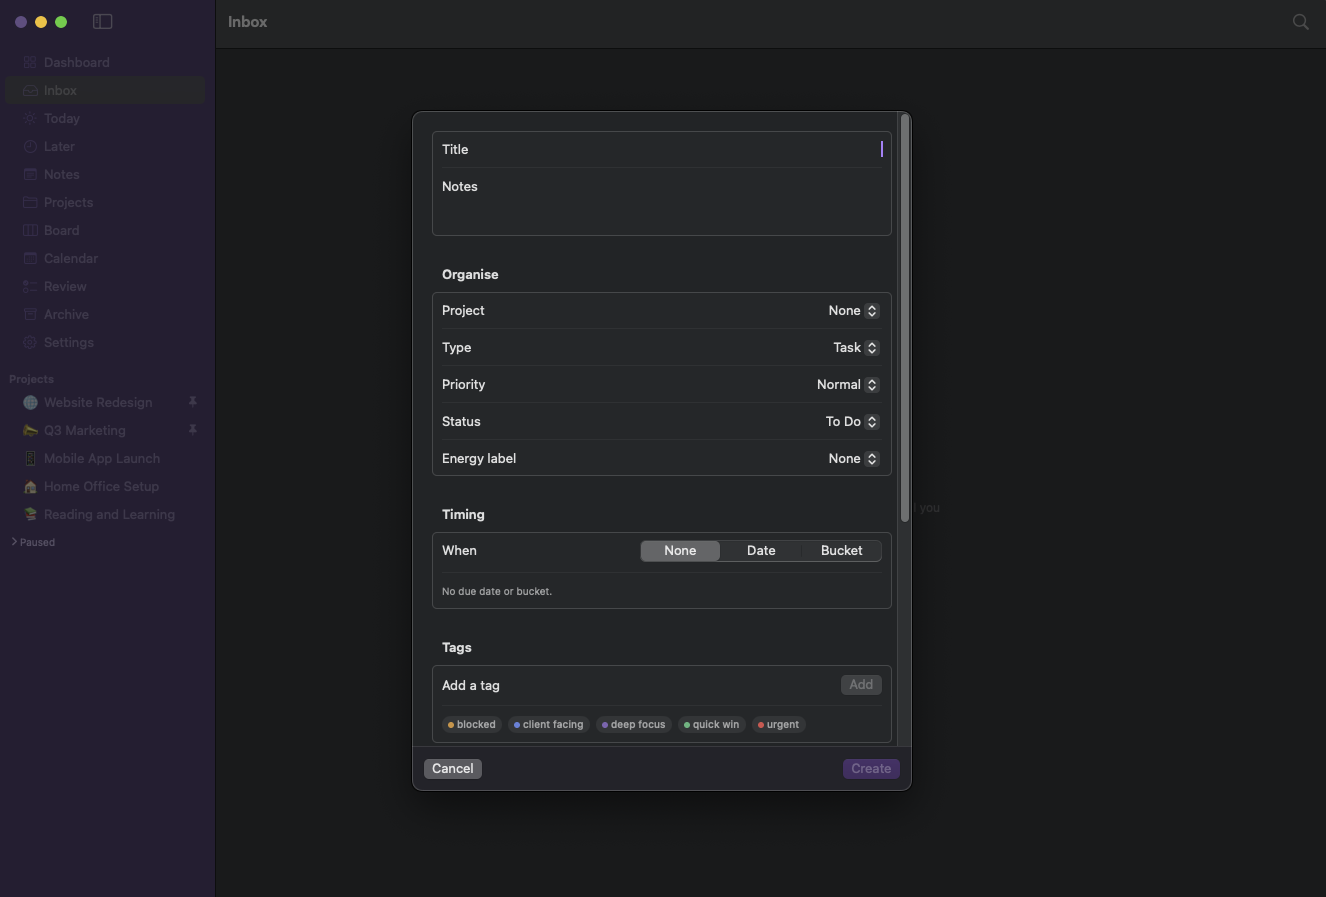Unpin the Website Redesign project

(x=193, y=402)
